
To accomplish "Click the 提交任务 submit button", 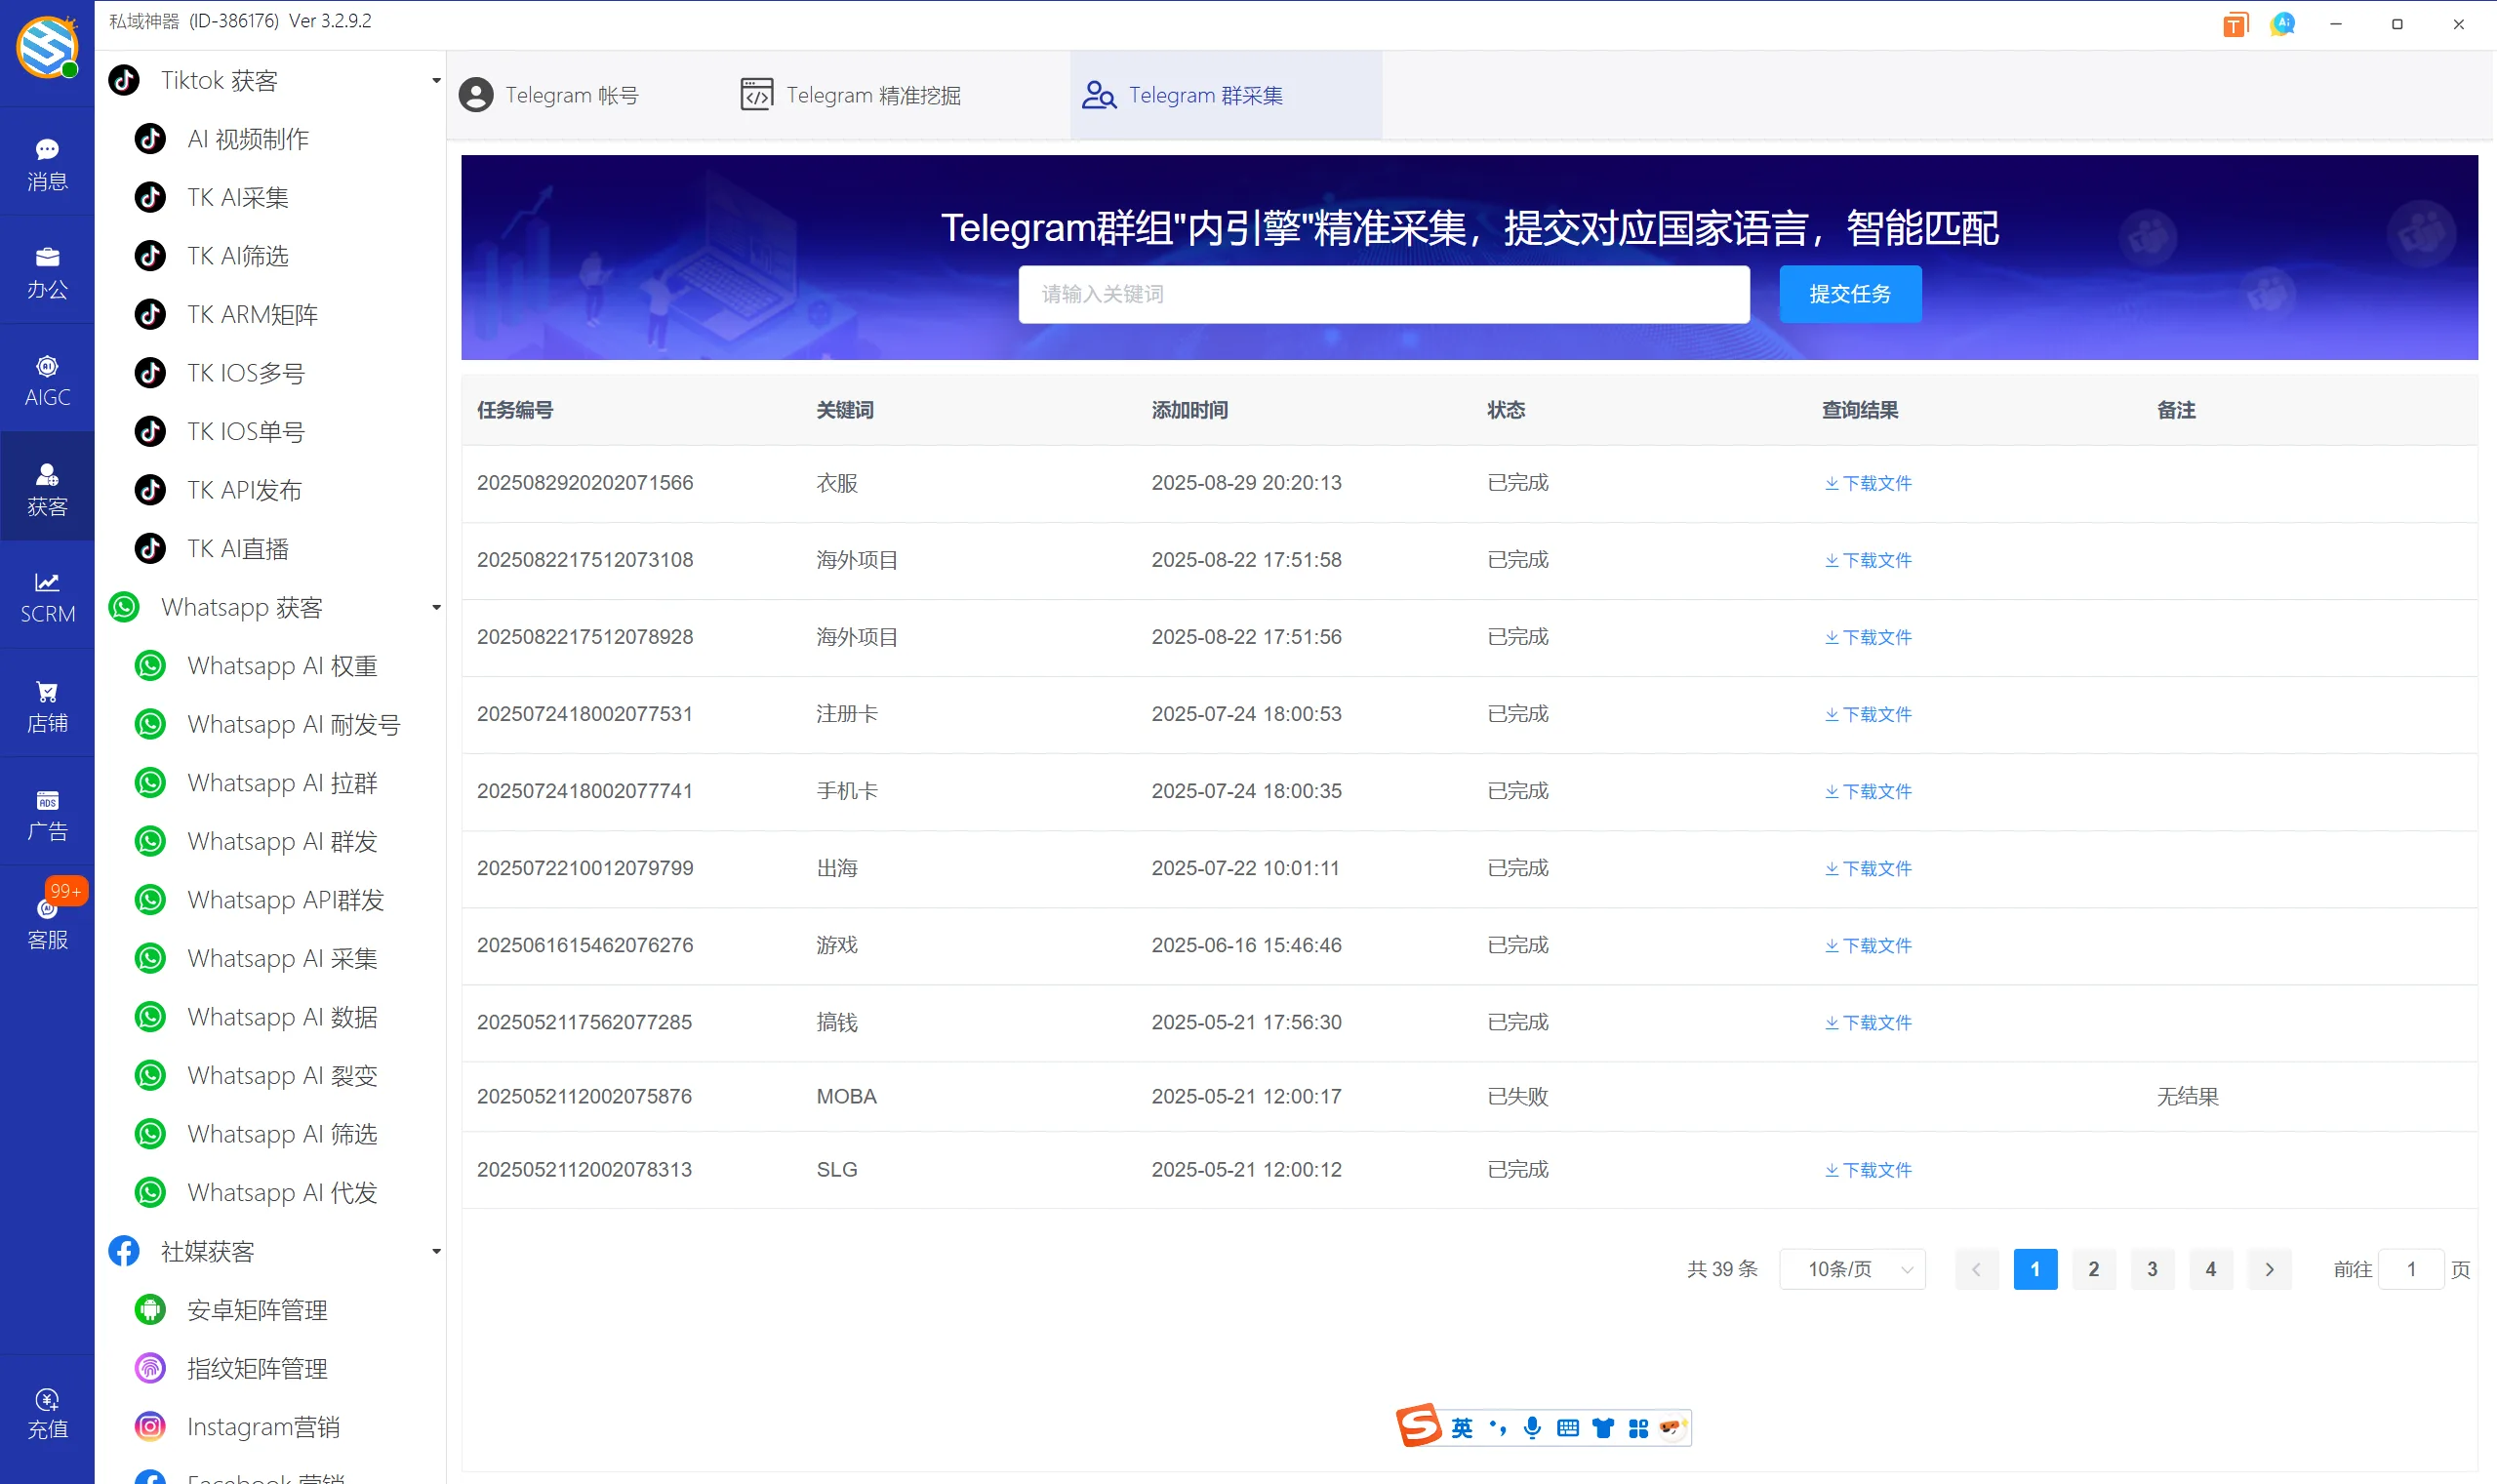I will (1849, 293).
